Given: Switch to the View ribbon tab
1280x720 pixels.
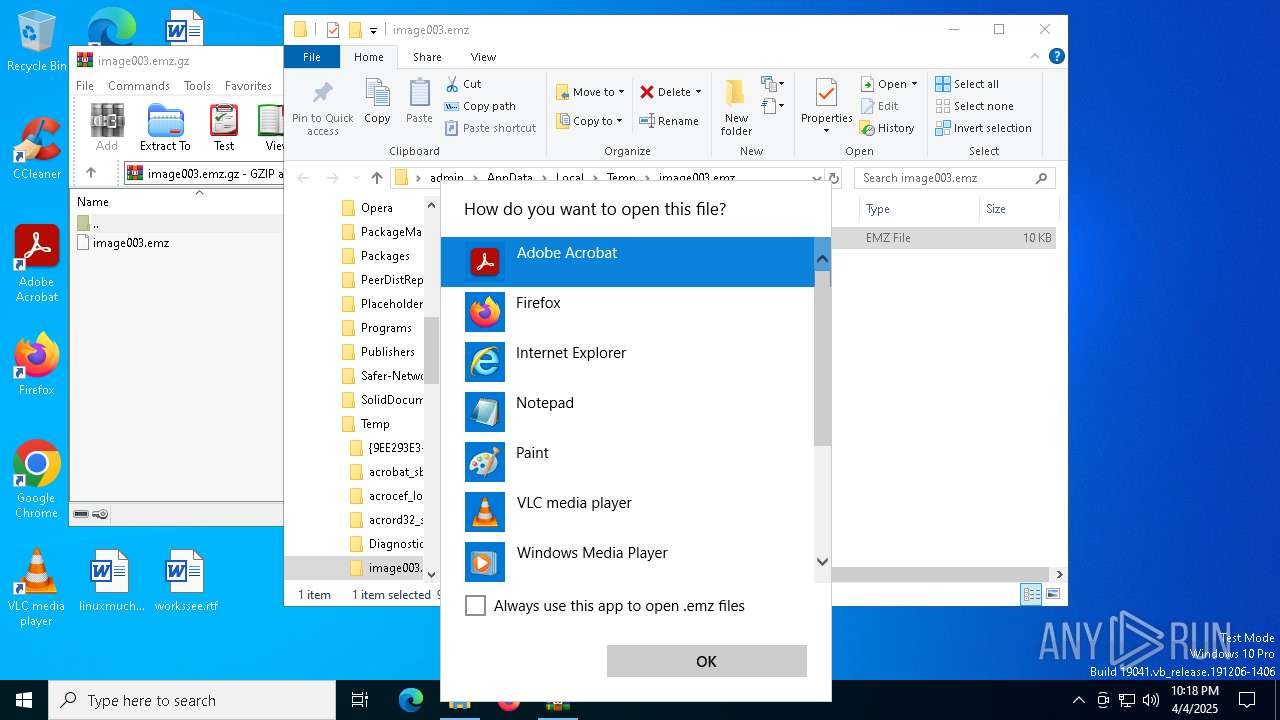Looking at the screenshot, I should point(483,57).
